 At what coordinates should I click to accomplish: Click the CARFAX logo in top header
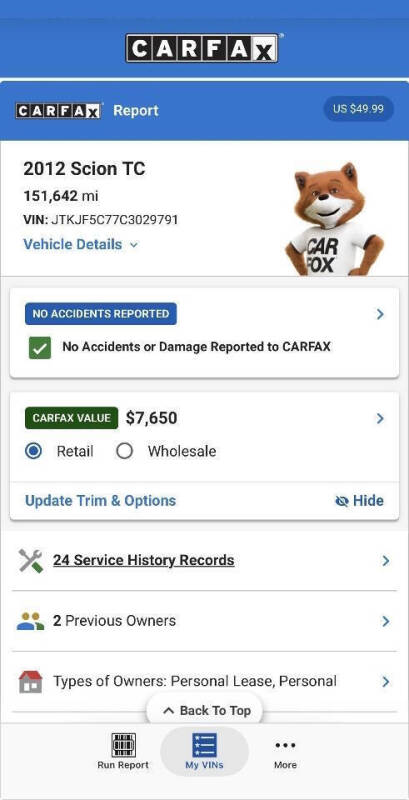point(202,48)
